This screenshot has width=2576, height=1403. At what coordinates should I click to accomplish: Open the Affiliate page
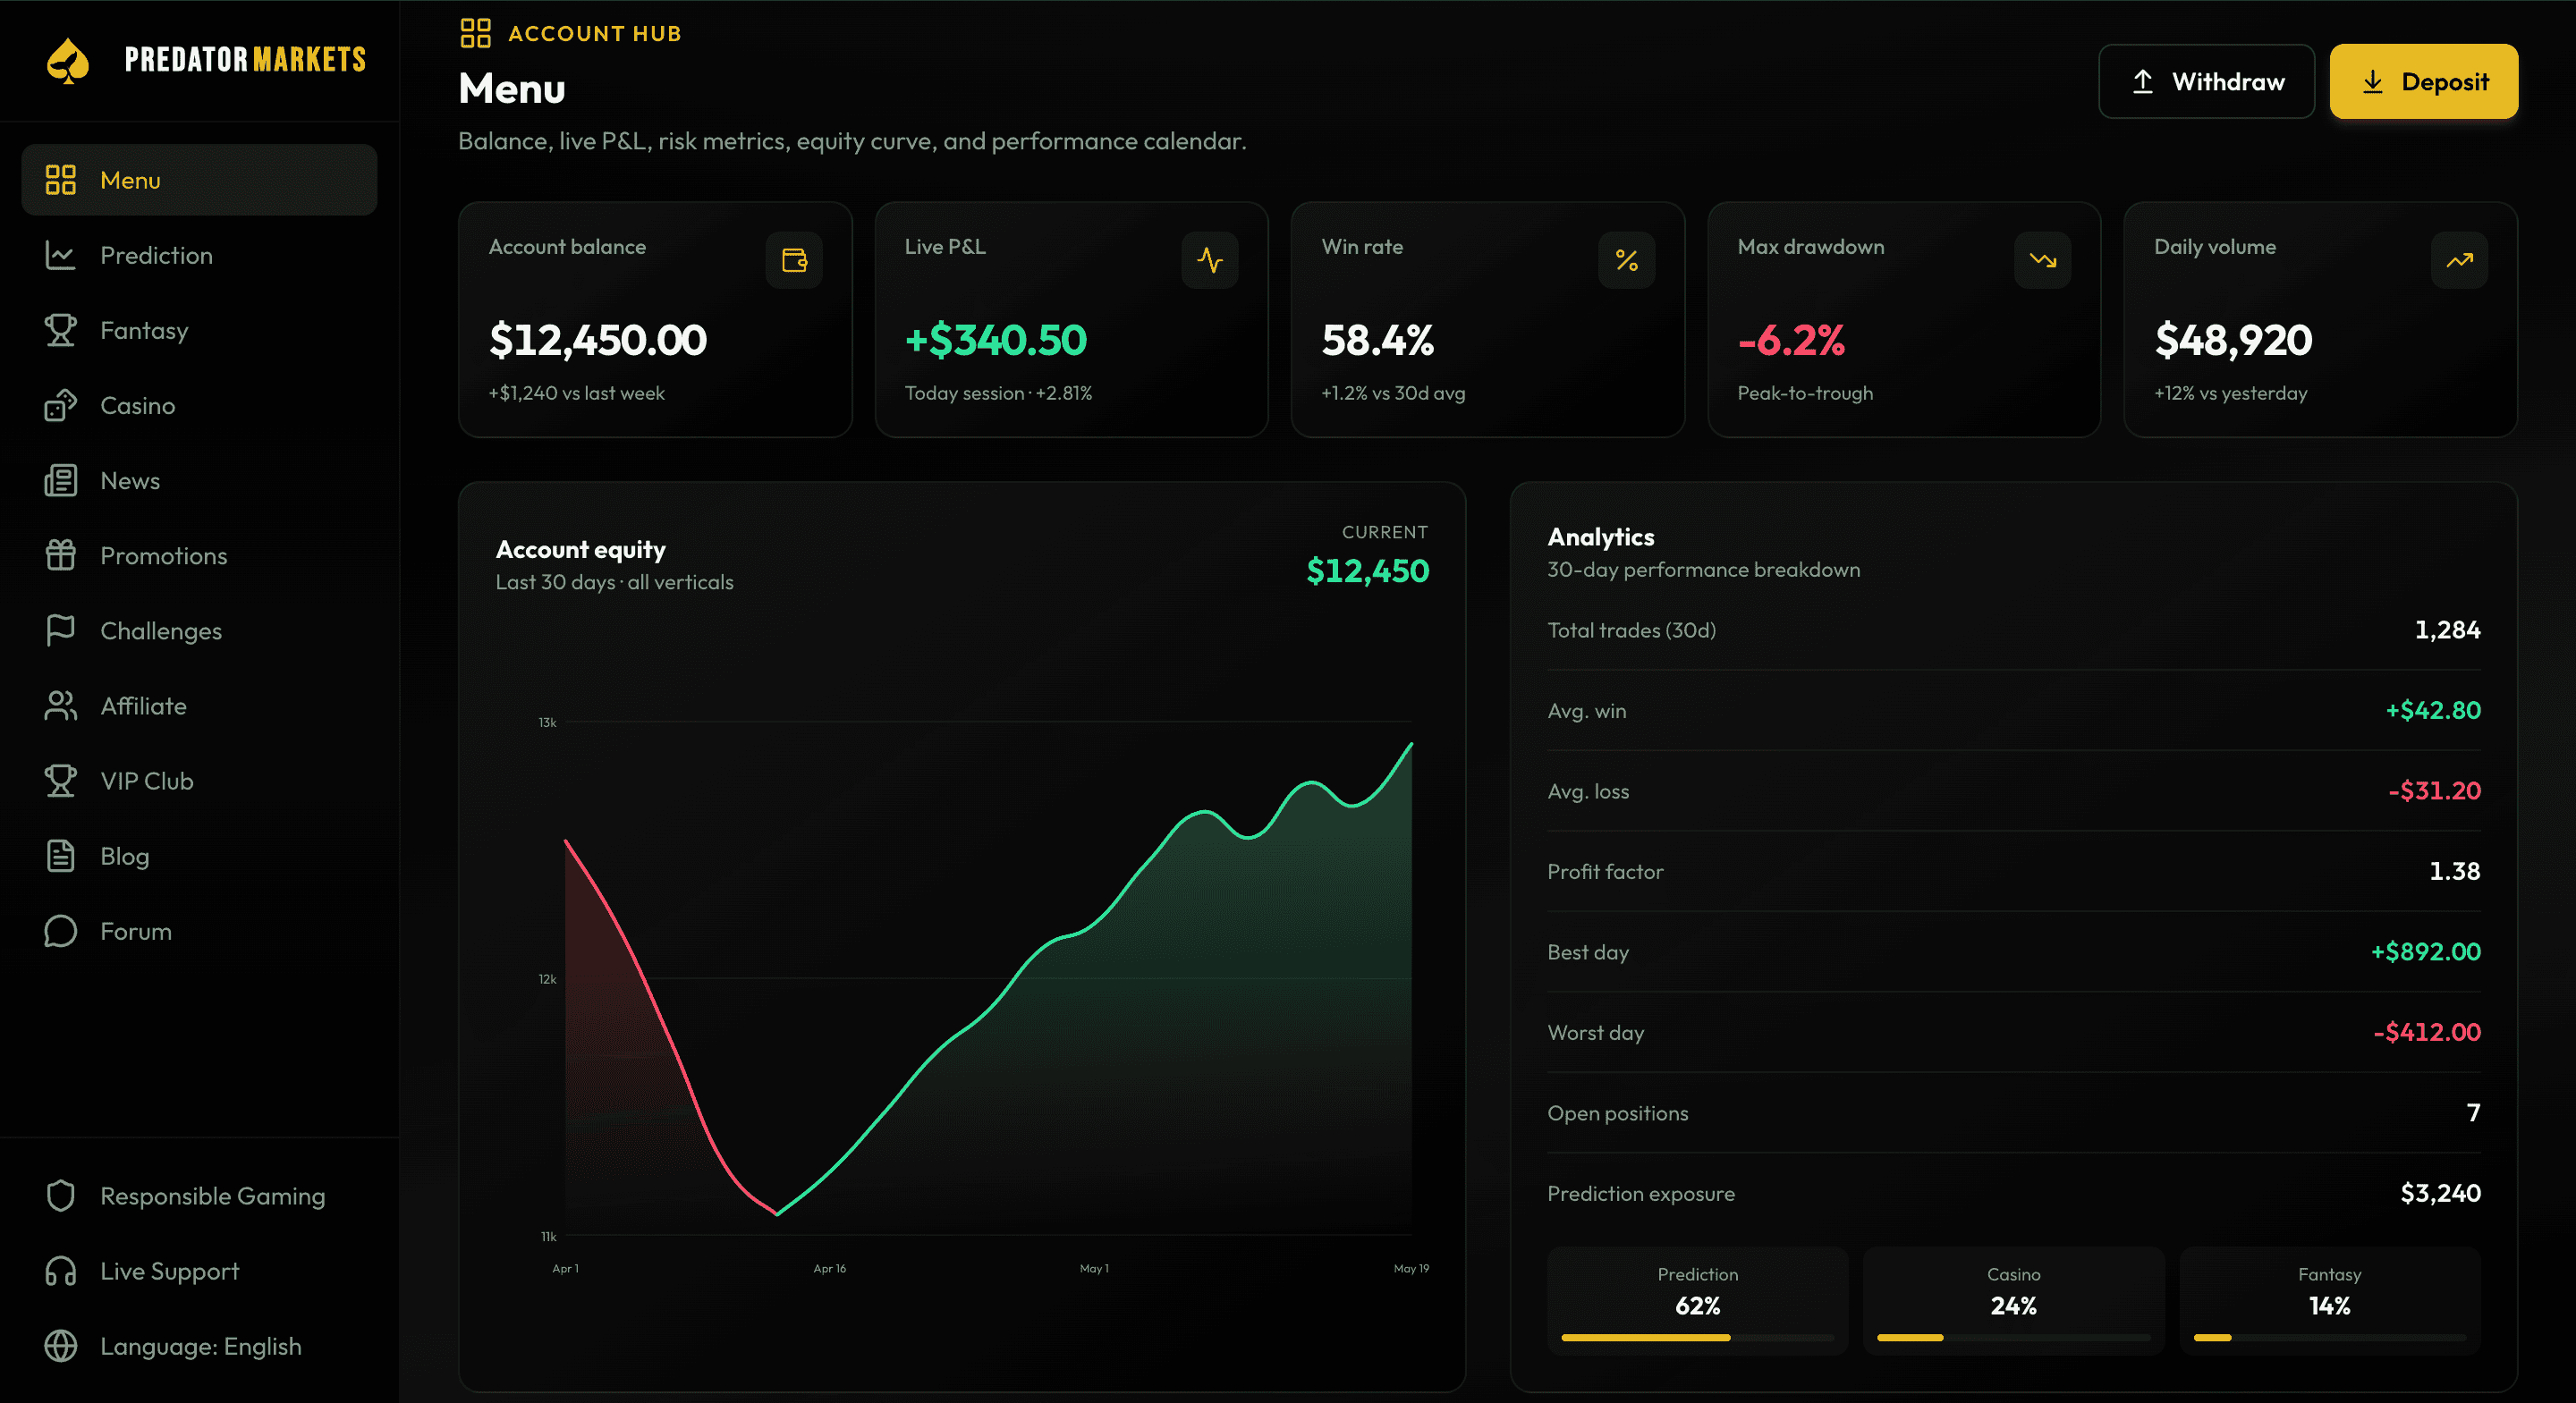click(199, 705)
